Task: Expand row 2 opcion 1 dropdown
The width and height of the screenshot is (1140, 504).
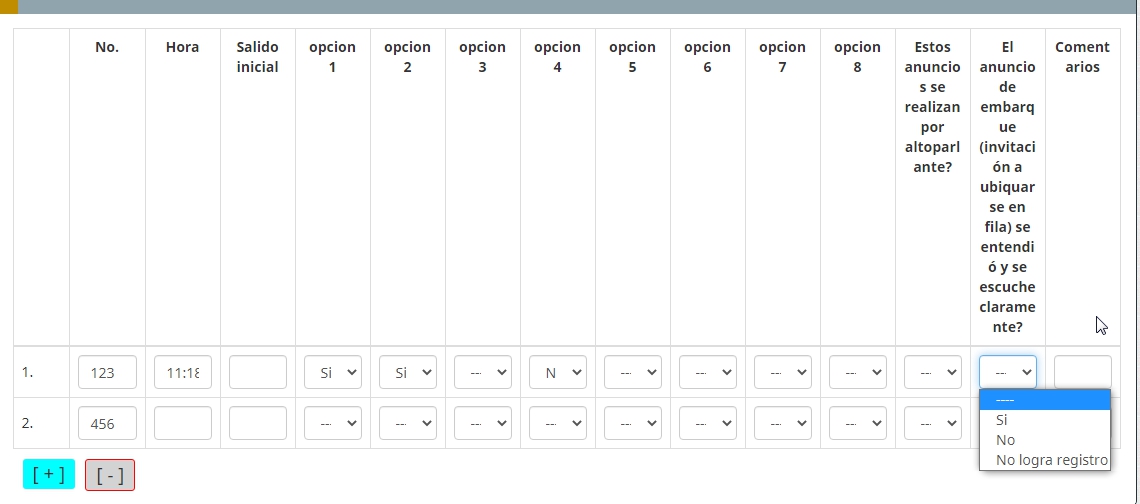Action: [x=333, y=423]
